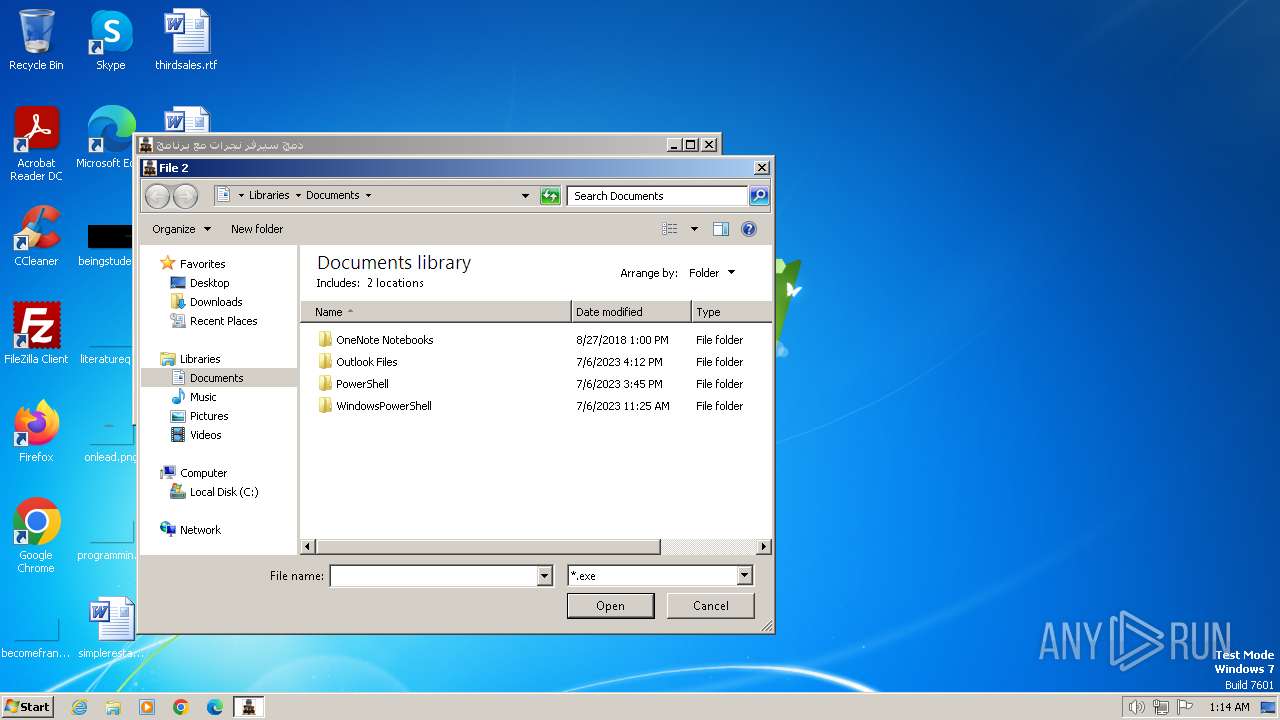
Task: Open Chrome from the taskbar
Action: coord(181,707)
